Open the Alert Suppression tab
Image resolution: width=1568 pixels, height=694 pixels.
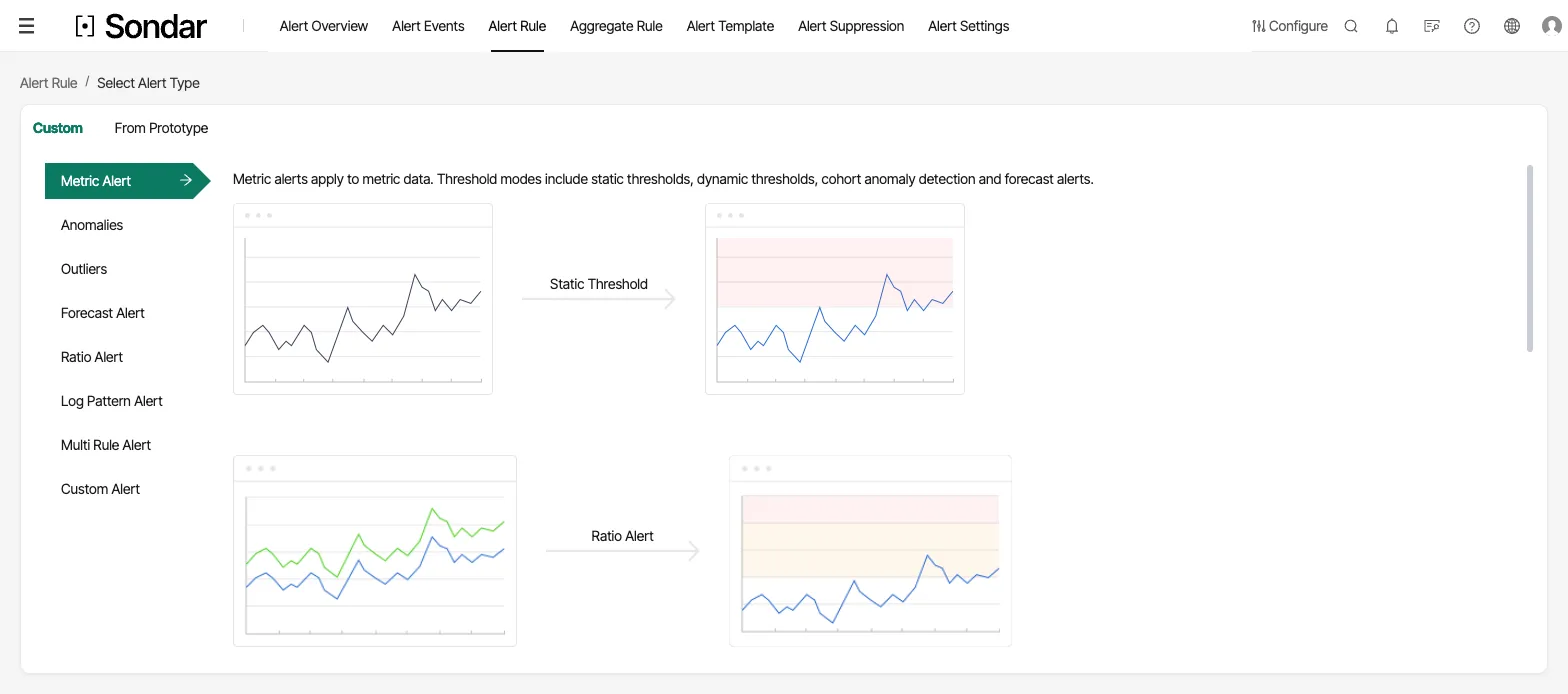(x=851, y=26)
